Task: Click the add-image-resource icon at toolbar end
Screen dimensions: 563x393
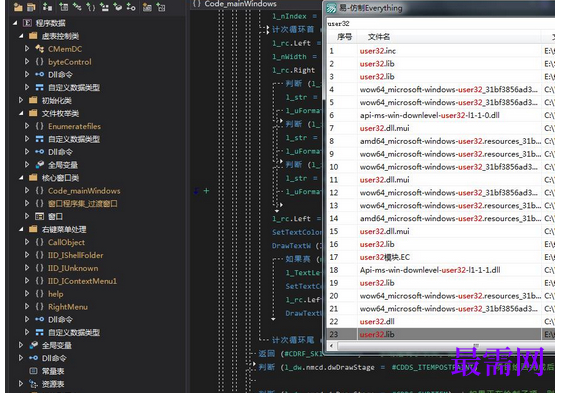Action: [161, 7]
